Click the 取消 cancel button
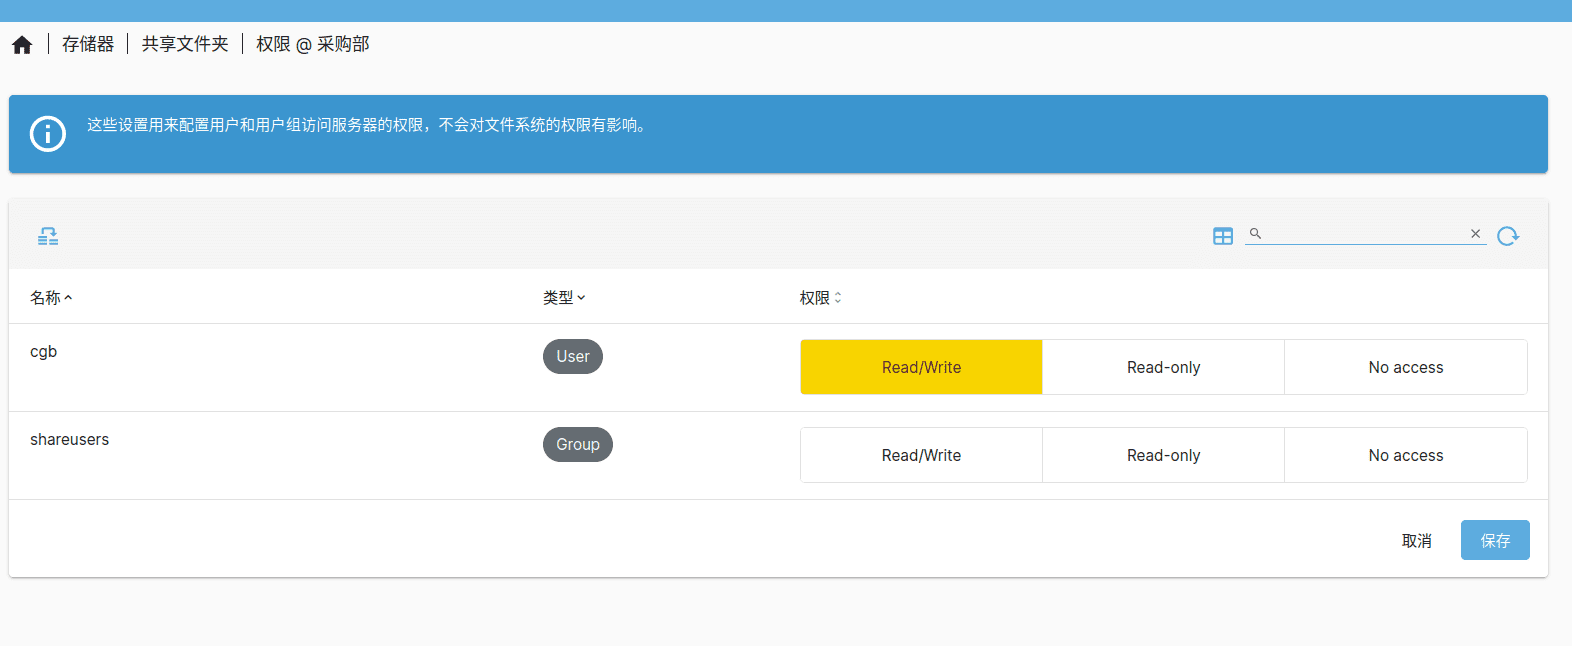The image size is (1572, 646). click(1416, 541)
